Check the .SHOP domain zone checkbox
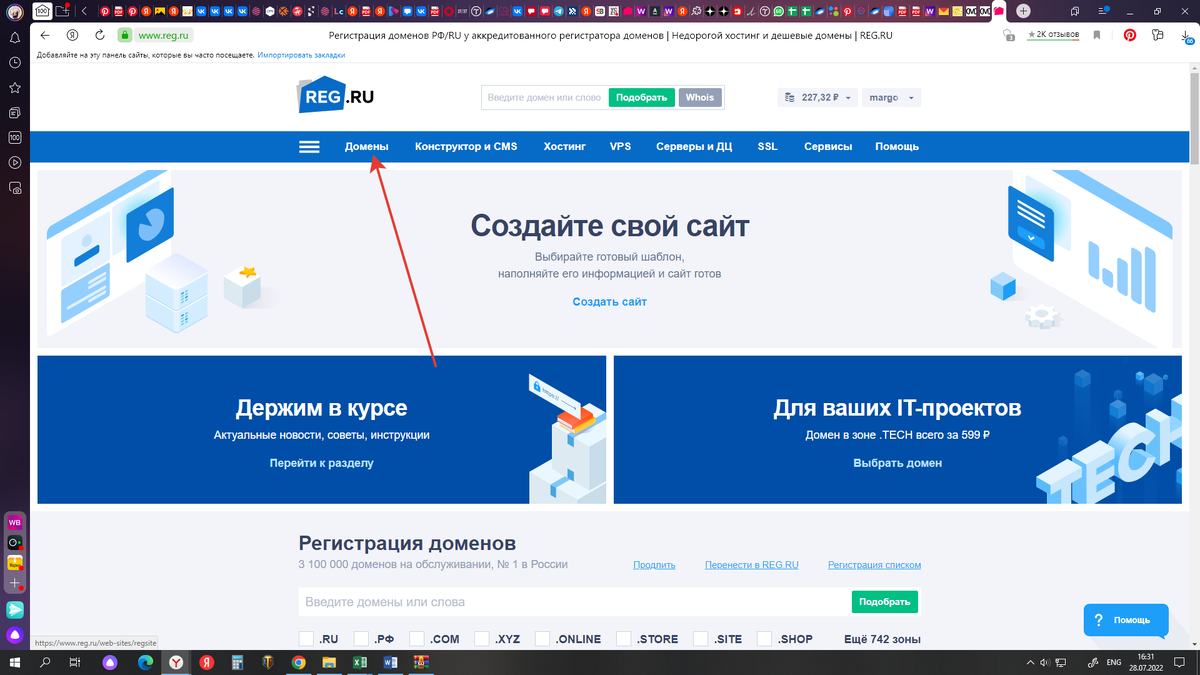The width and height of the screenshot is (1200, 675). pos(765,639)
